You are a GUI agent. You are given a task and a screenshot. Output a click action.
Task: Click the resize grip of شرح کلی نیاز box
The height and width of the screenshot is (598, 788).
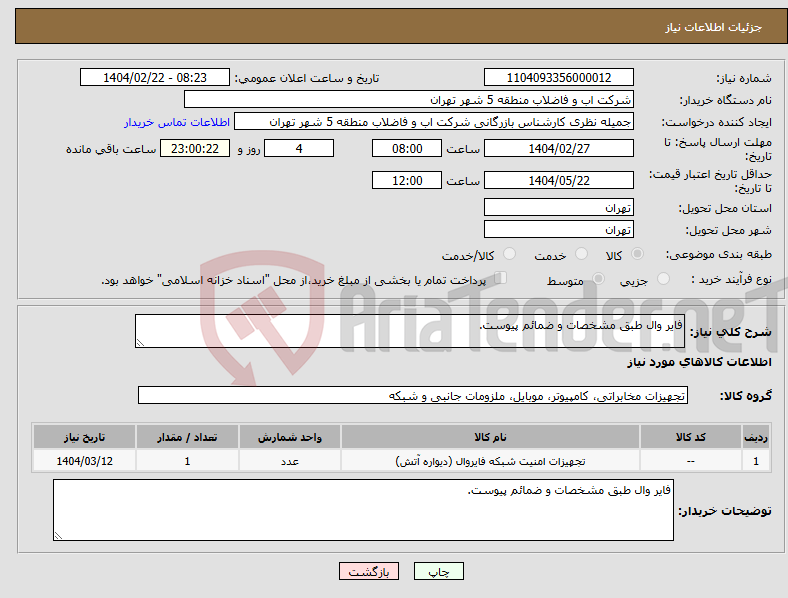pos(140,343)
